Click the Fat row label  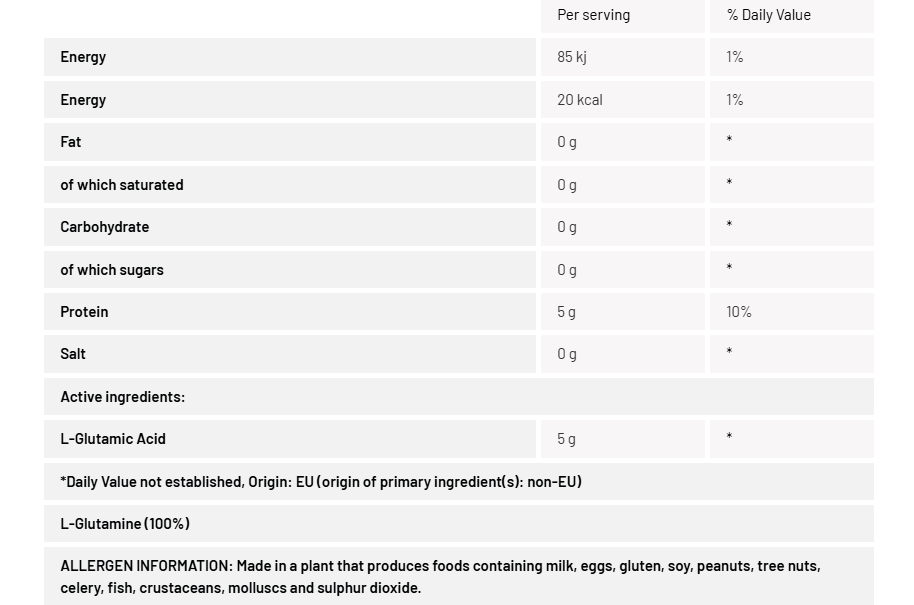[71, 142]
